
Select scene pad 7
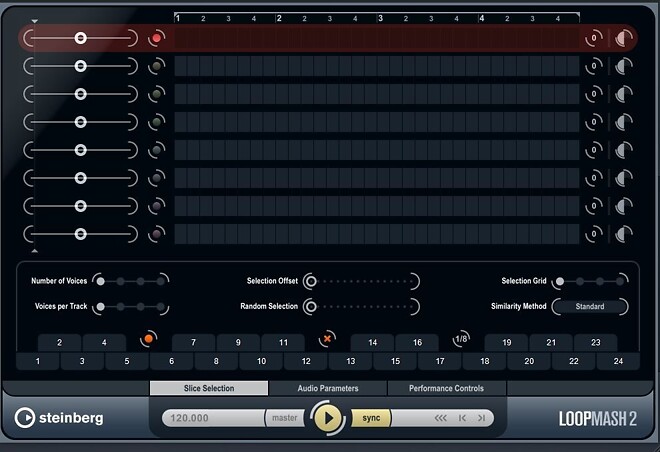click(193, 342)
